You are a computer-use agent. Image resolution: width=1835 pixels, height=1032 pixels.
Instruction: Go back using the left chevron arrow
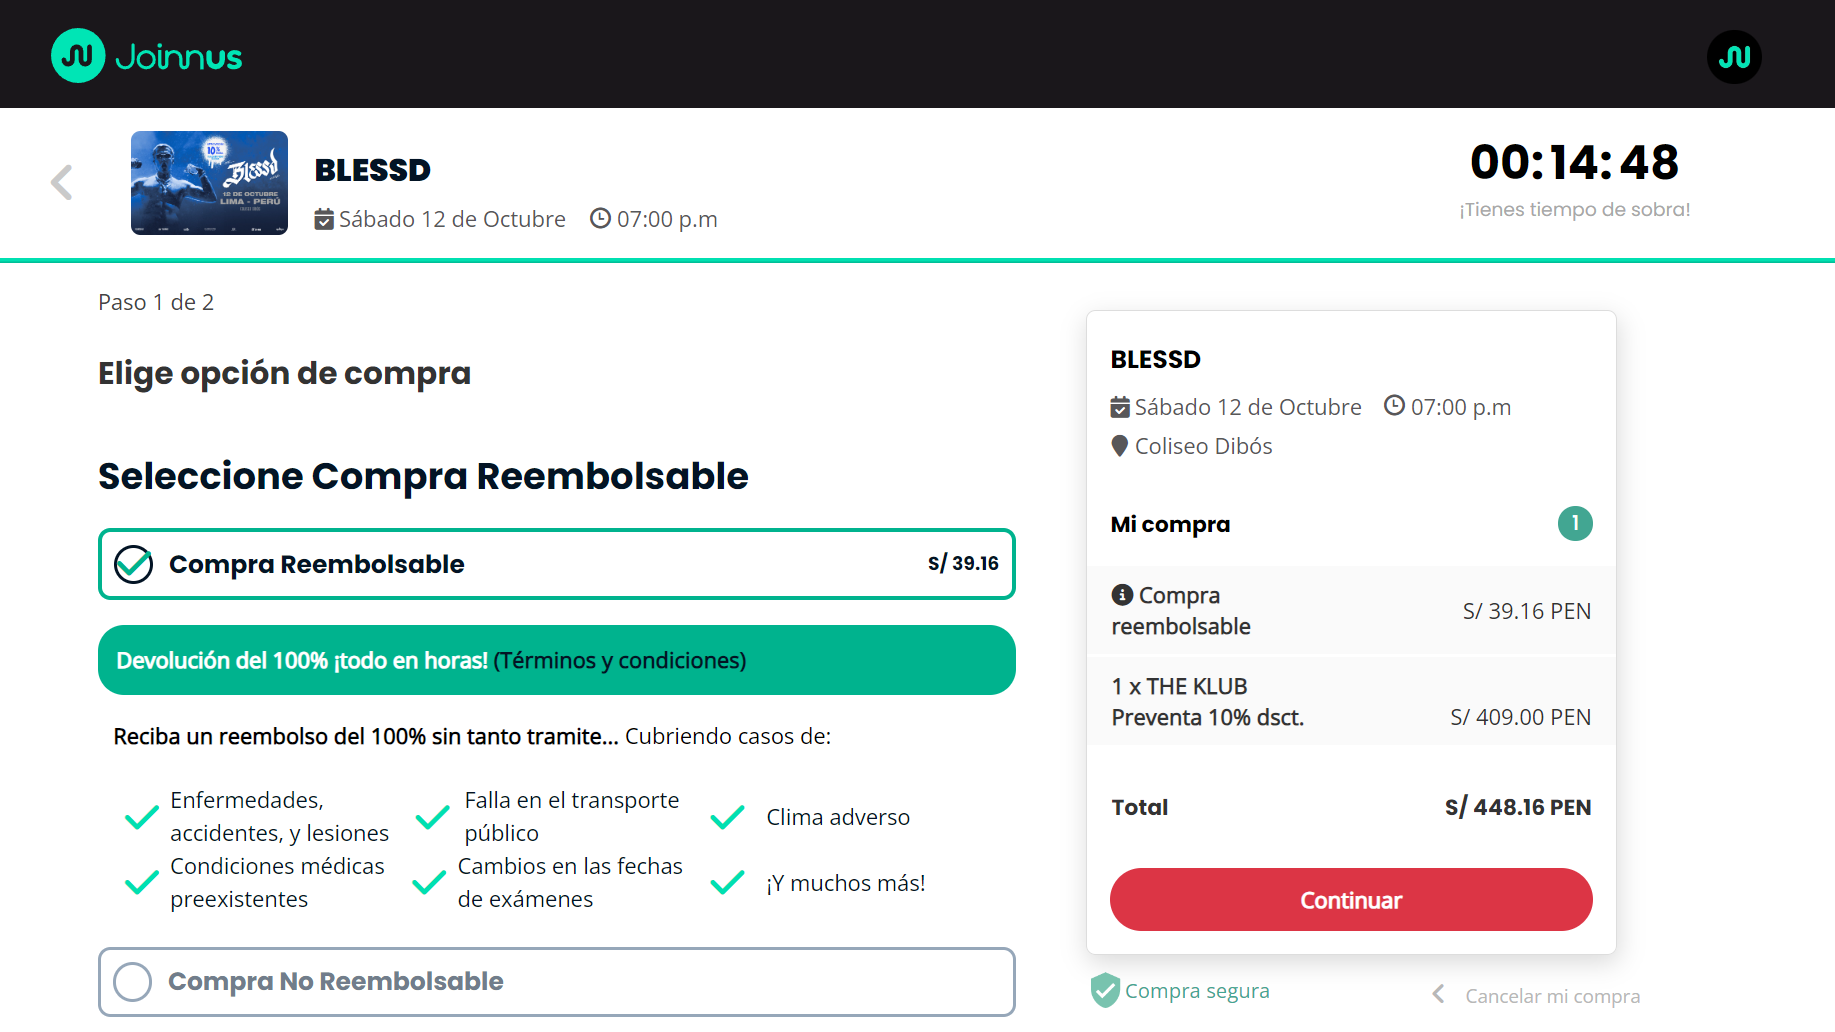pyautogui.click(x=62, y=182)
